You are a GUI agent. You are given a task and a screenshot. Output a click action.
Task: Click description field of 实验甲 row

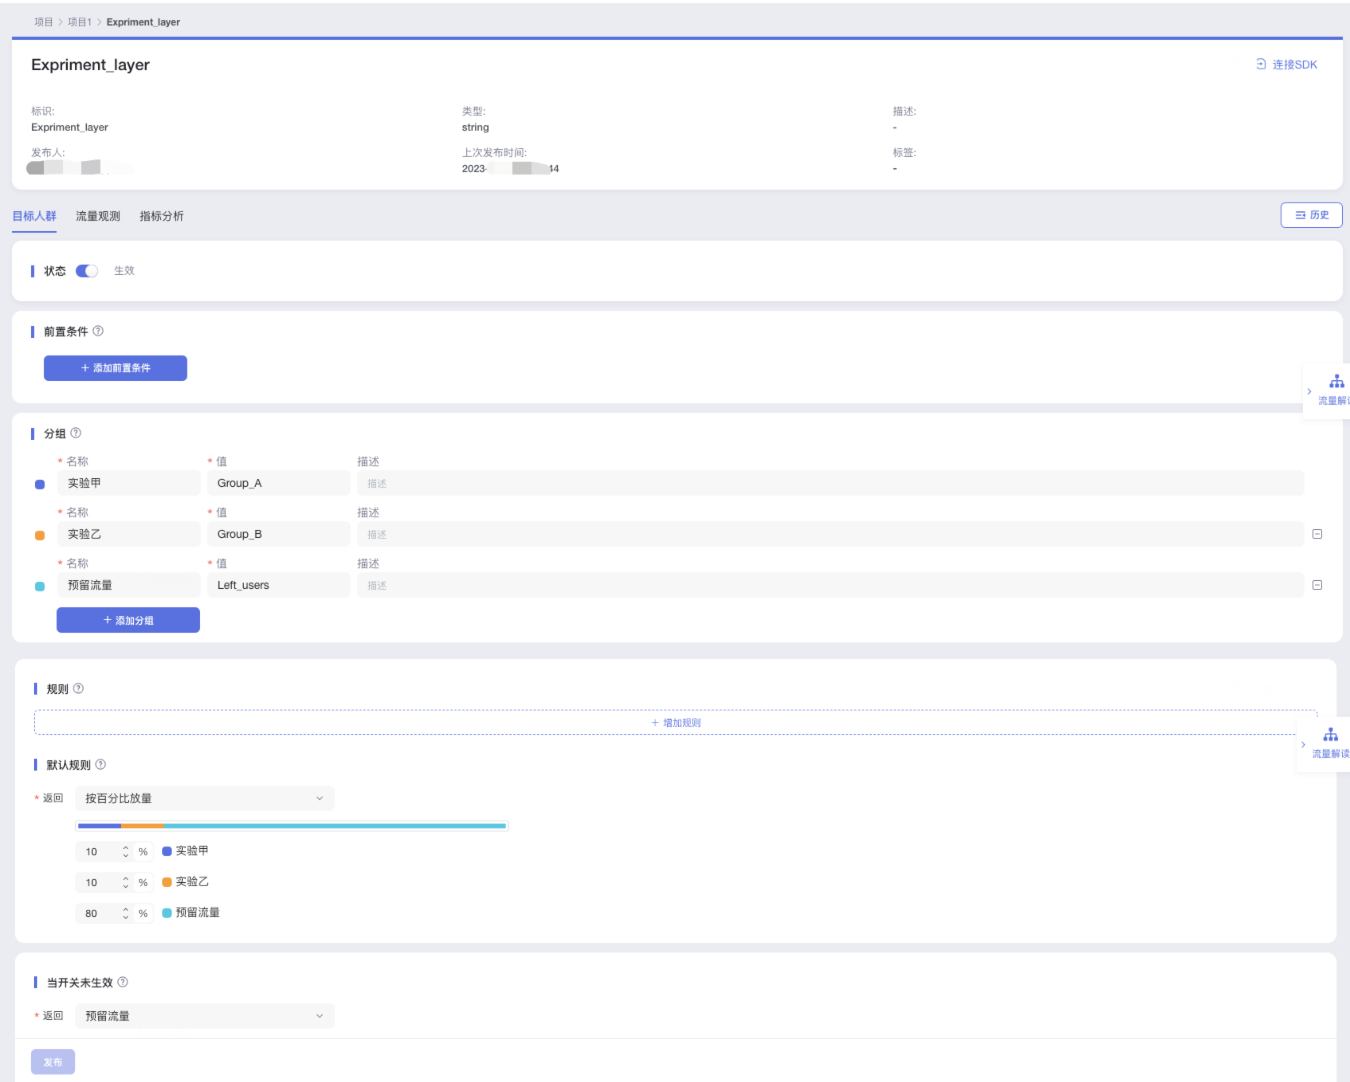tap(830, 483)
